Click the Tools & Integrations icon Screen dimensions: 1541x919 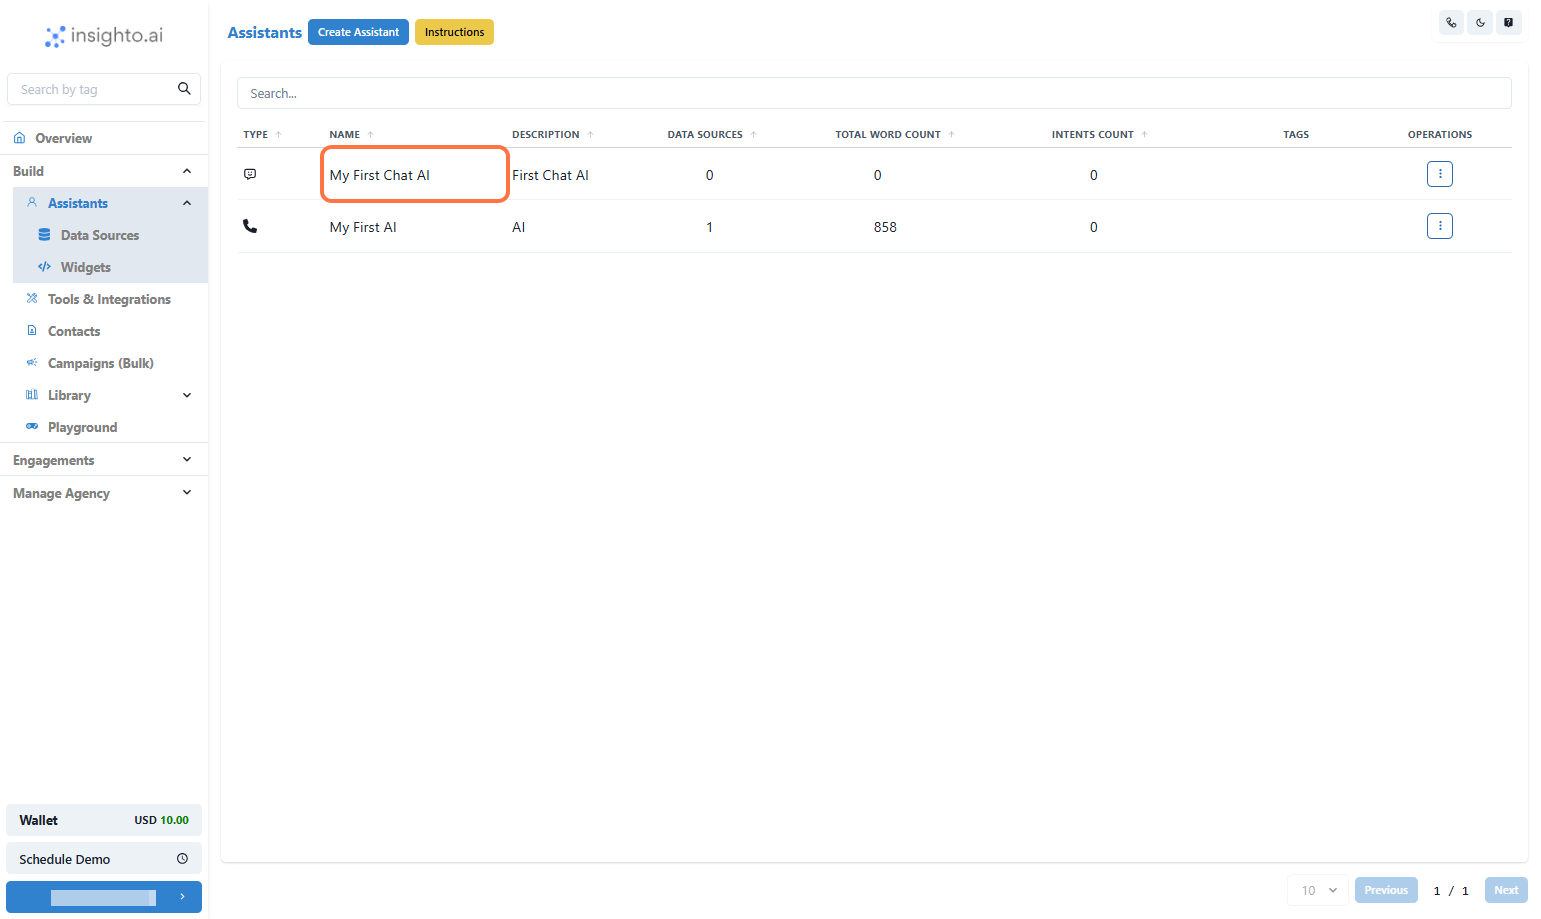pyautogui.click(x=32, y=298)
